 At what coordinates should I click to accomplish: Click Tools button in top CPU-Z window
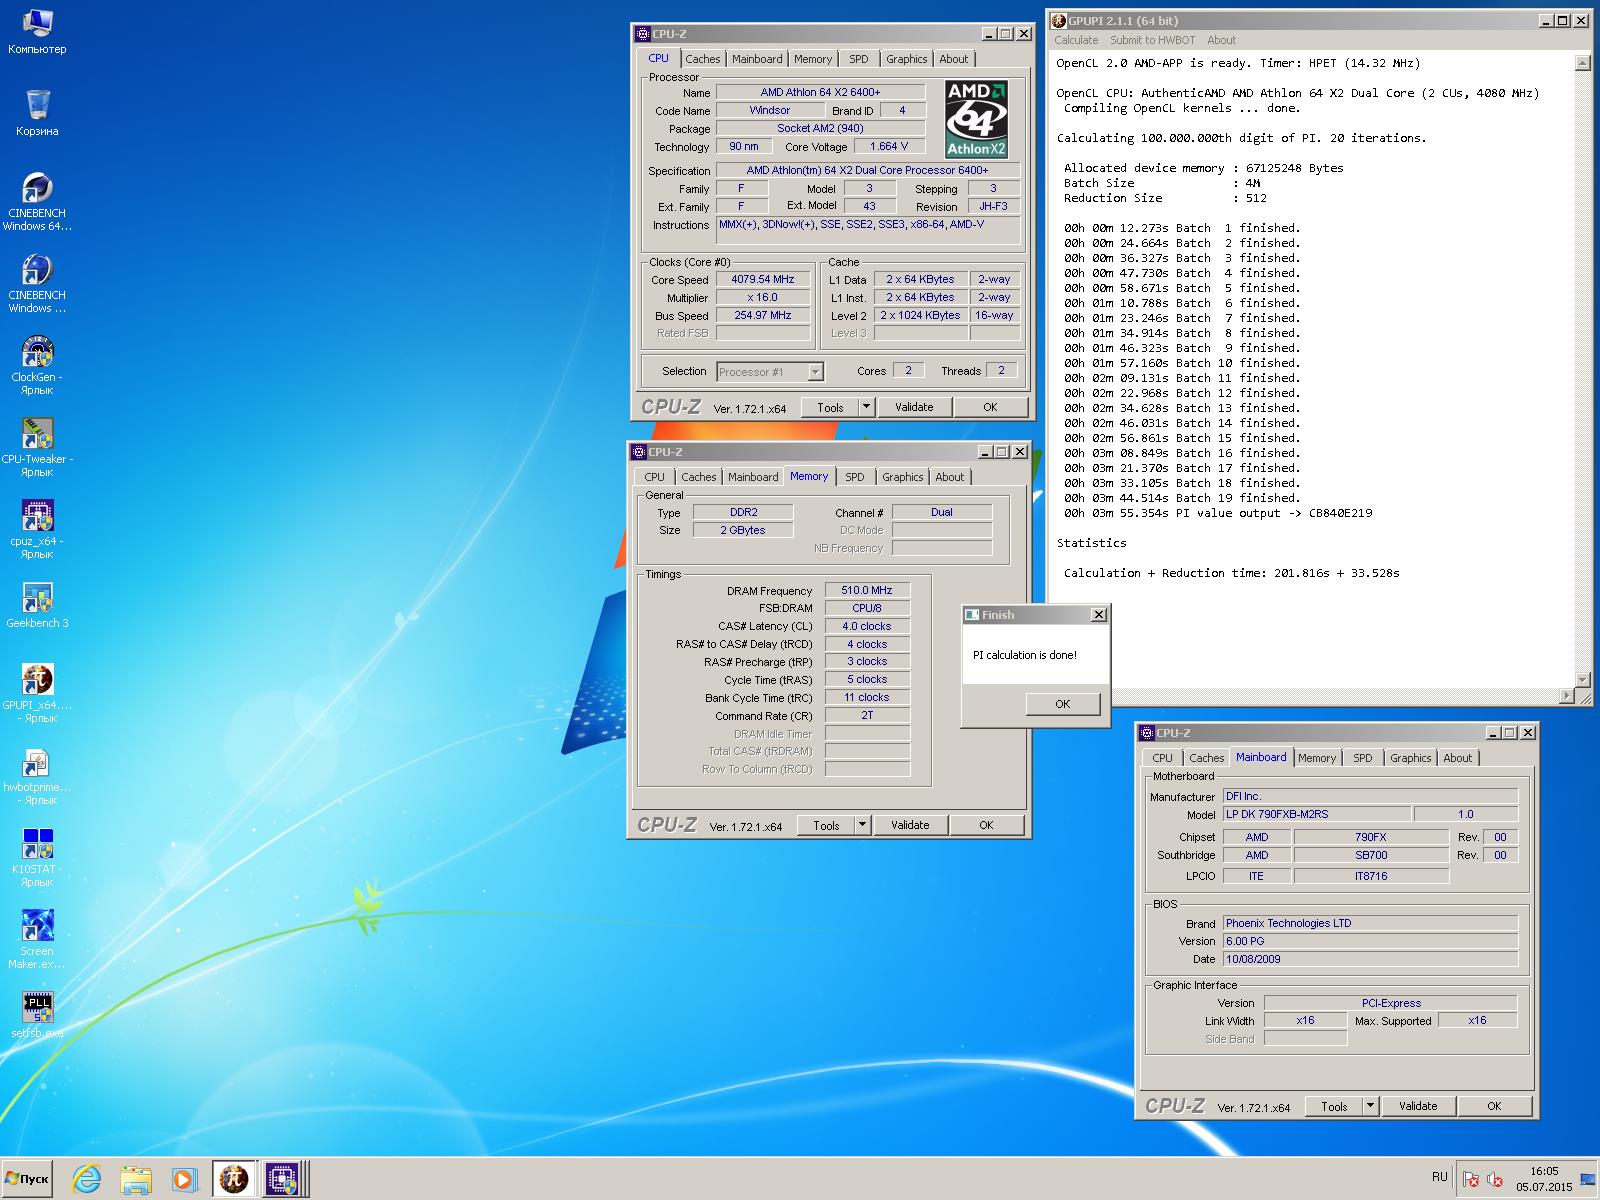pyautogui.click(x=830, y=407)
